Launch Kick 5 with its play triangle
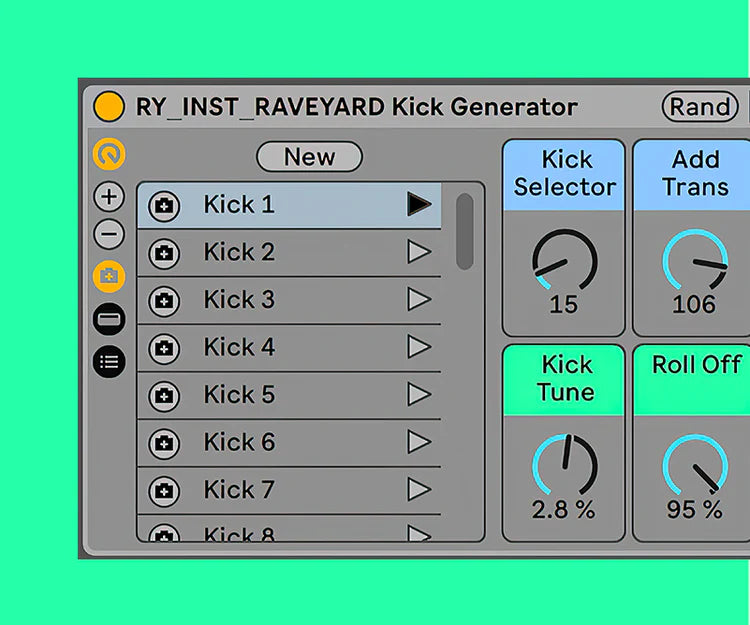Viewport: 750px width, 625px height. click(419, 394)
